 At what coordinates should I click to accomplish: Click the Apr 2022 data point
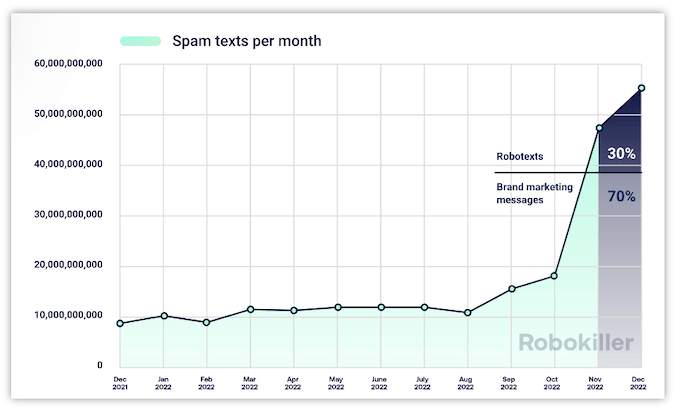point(294,310)
